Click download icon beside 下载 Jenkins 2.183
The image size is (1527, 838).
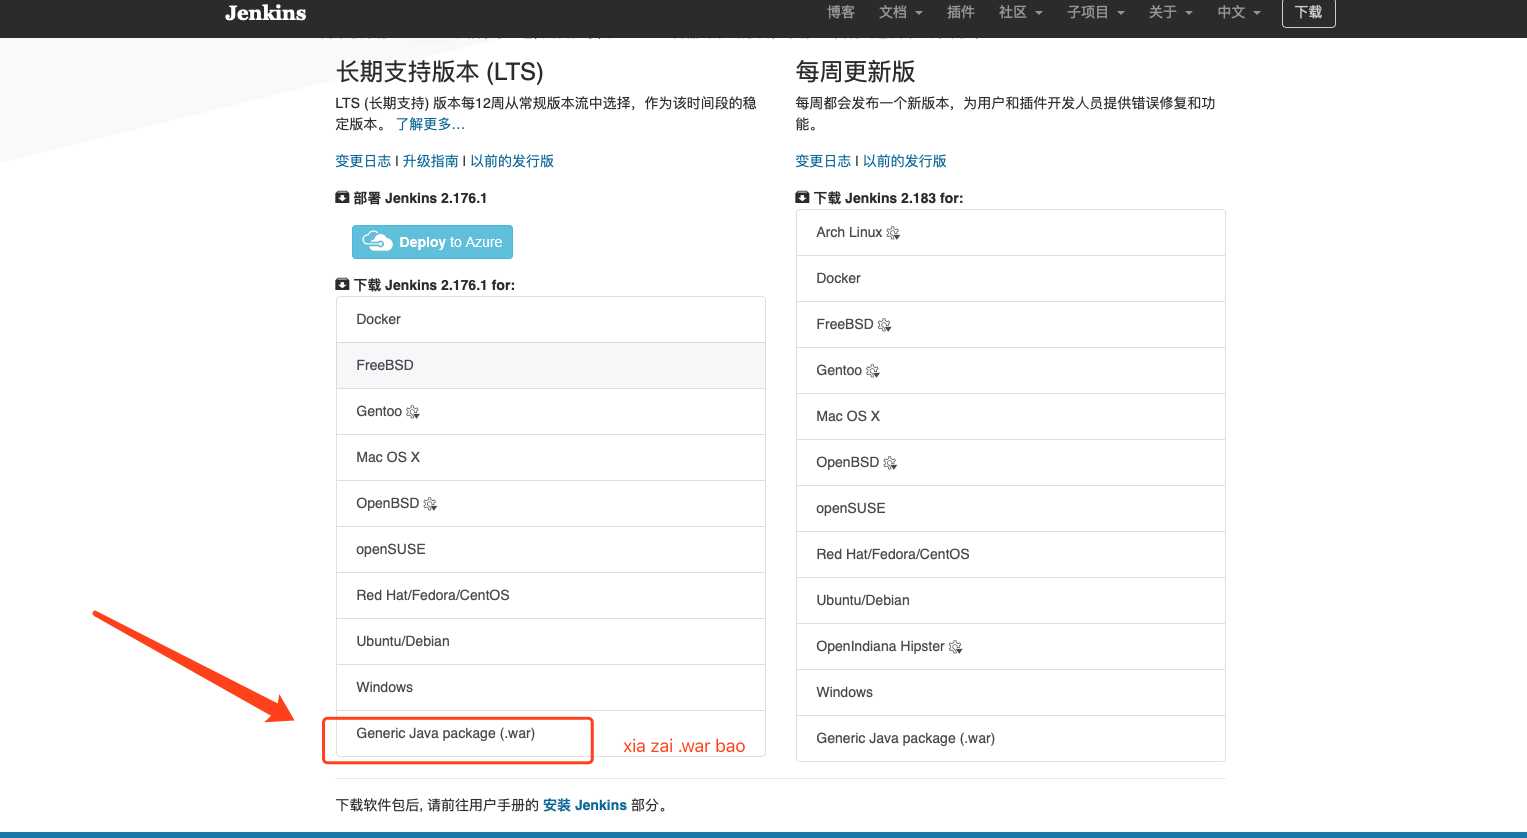802,198
